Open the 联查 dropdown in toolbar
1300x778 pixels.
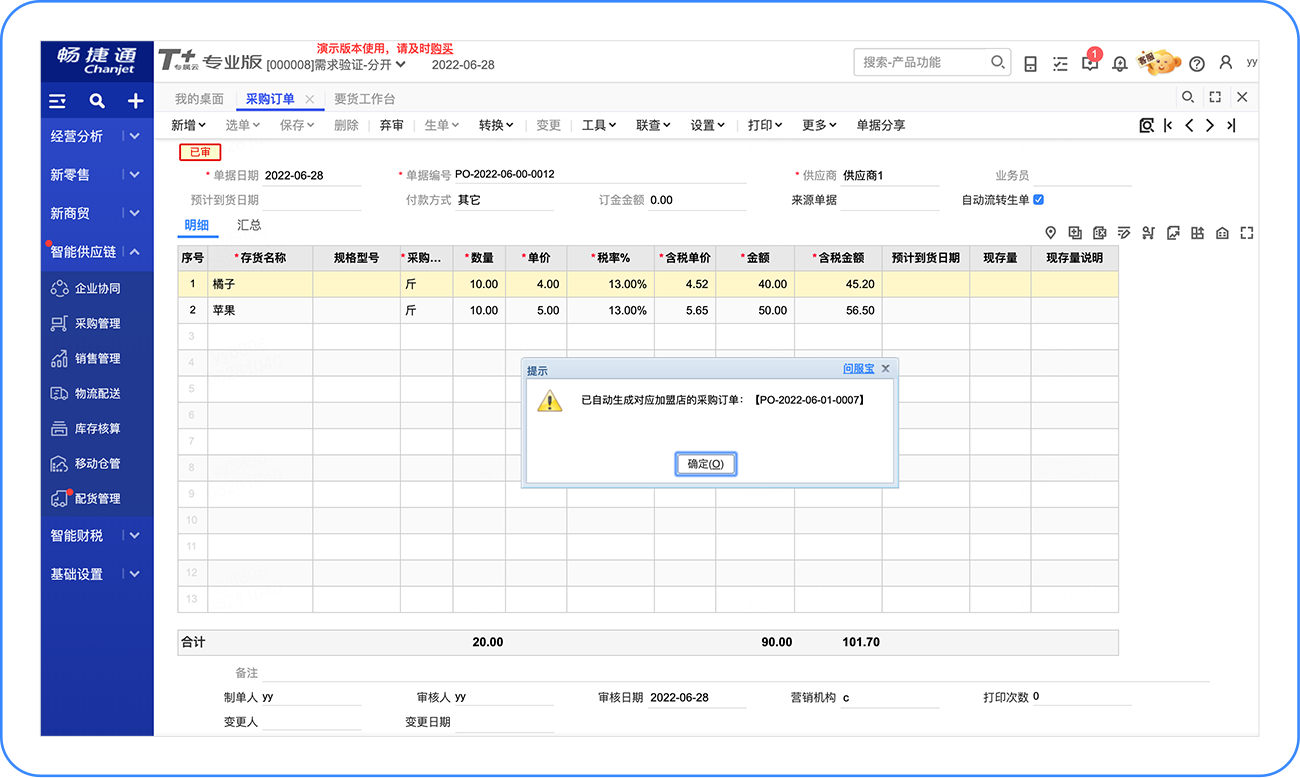point(654,125)
